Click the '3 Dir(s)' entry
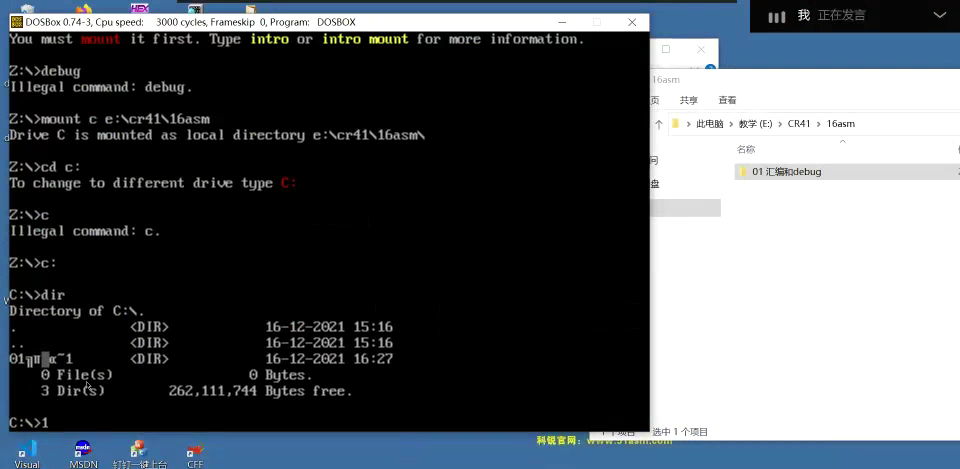 pos(73,391)
